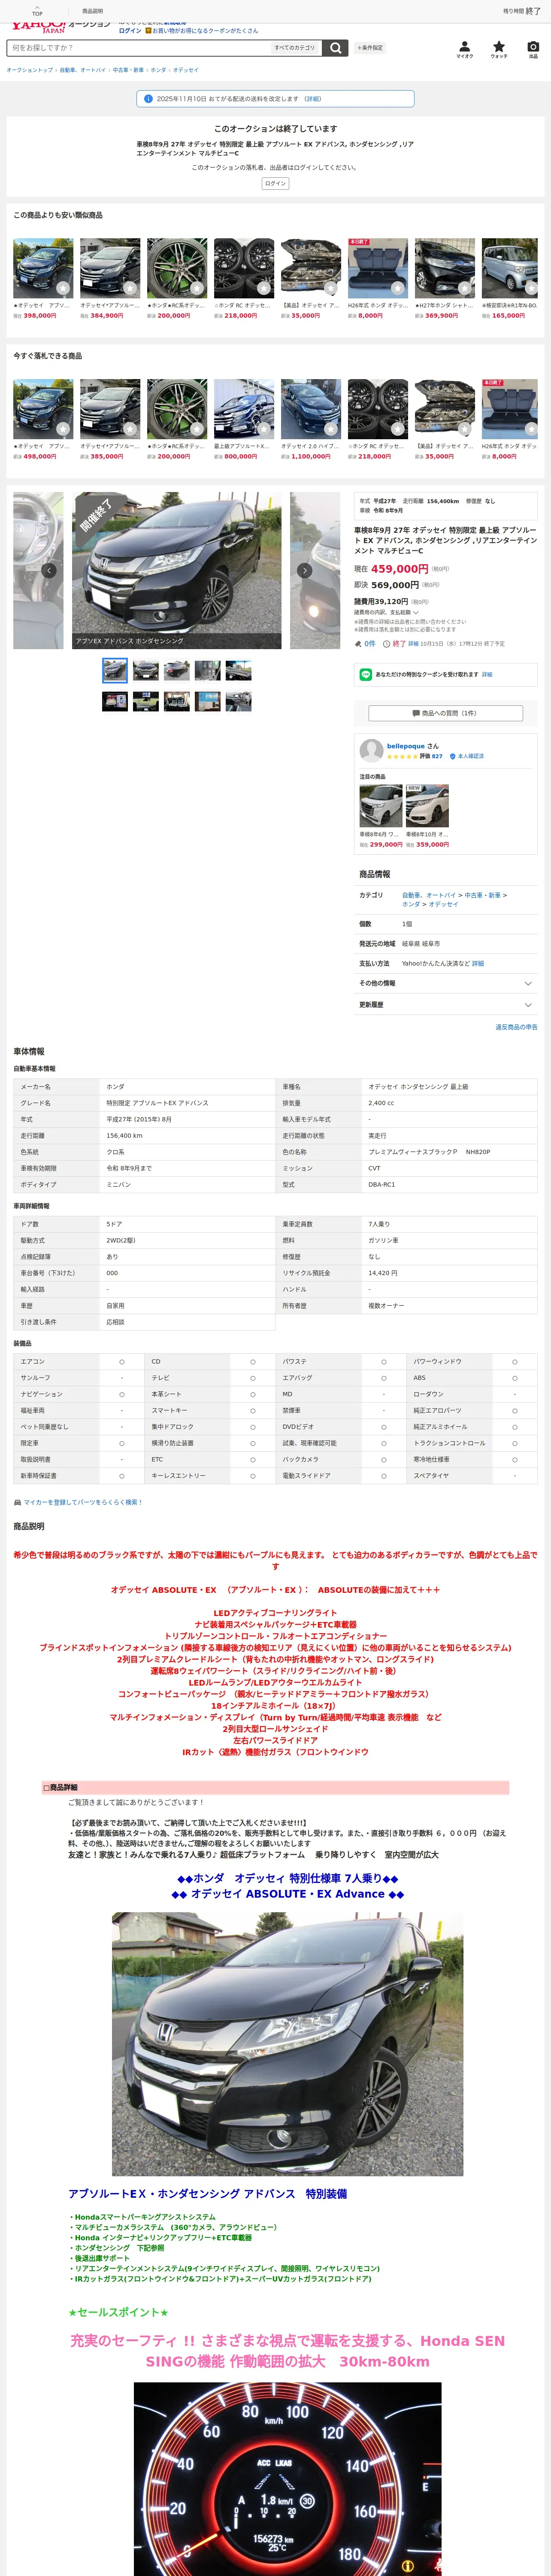Viewport: 551px width, 2576px height.
Task: Toggle watch star on 800,000円 item
Action: [264, 429]
